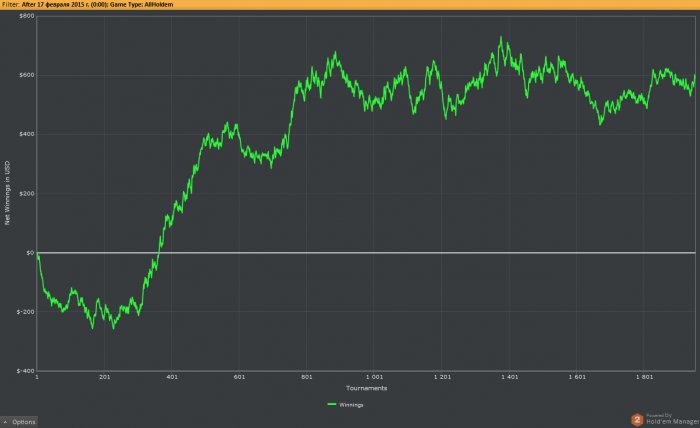Click the 1 001 tick on tournaments axis
Viewport: 700px width, 428px height.
coord(374,378)
